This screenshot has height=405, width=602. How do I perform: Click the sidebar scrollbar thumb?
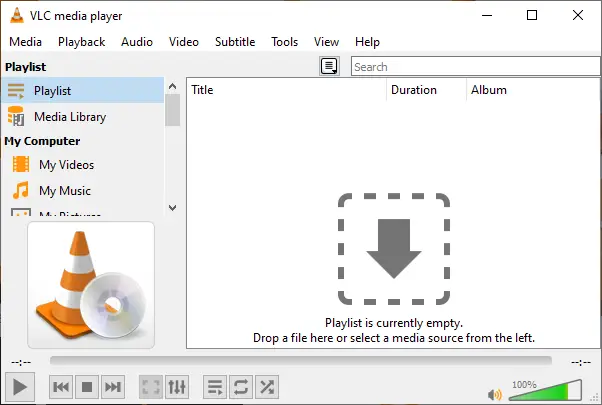[172, 110]
